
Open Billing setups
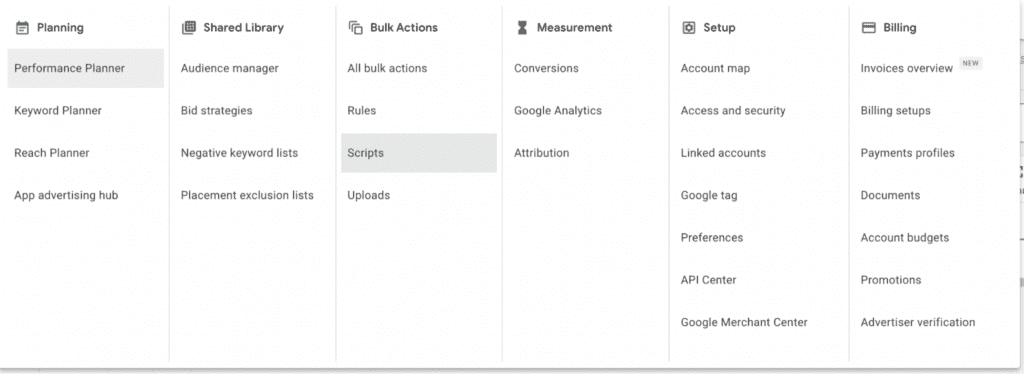(x=895, y=110)
